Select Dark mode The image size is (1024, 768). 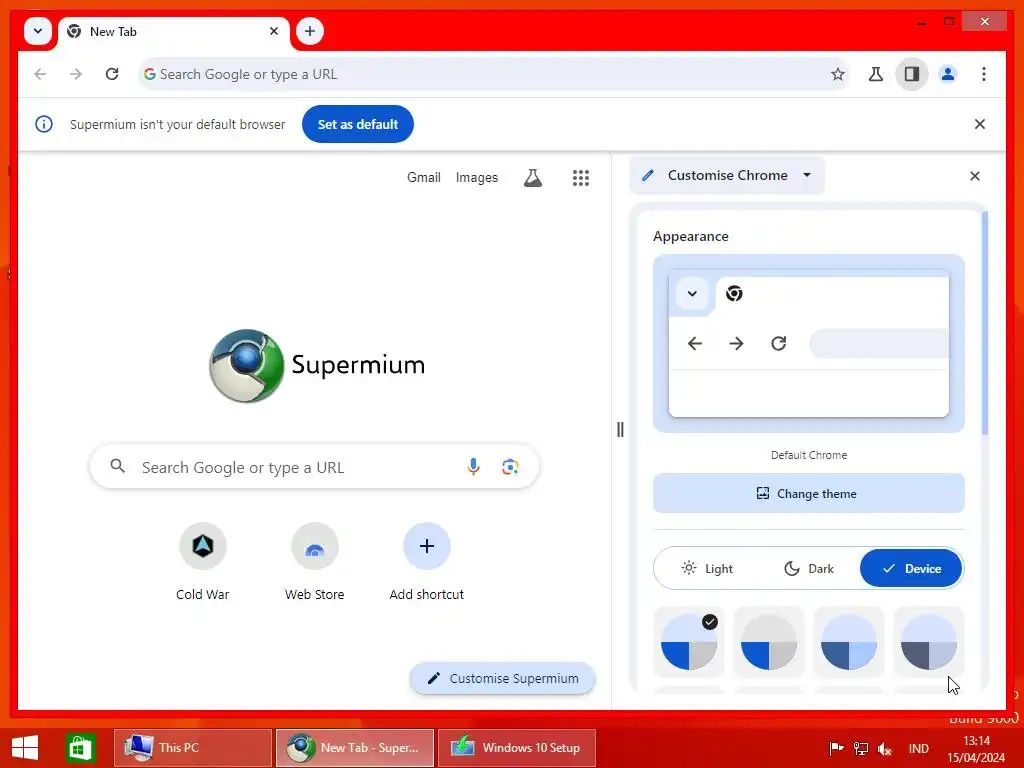[808, 569]
